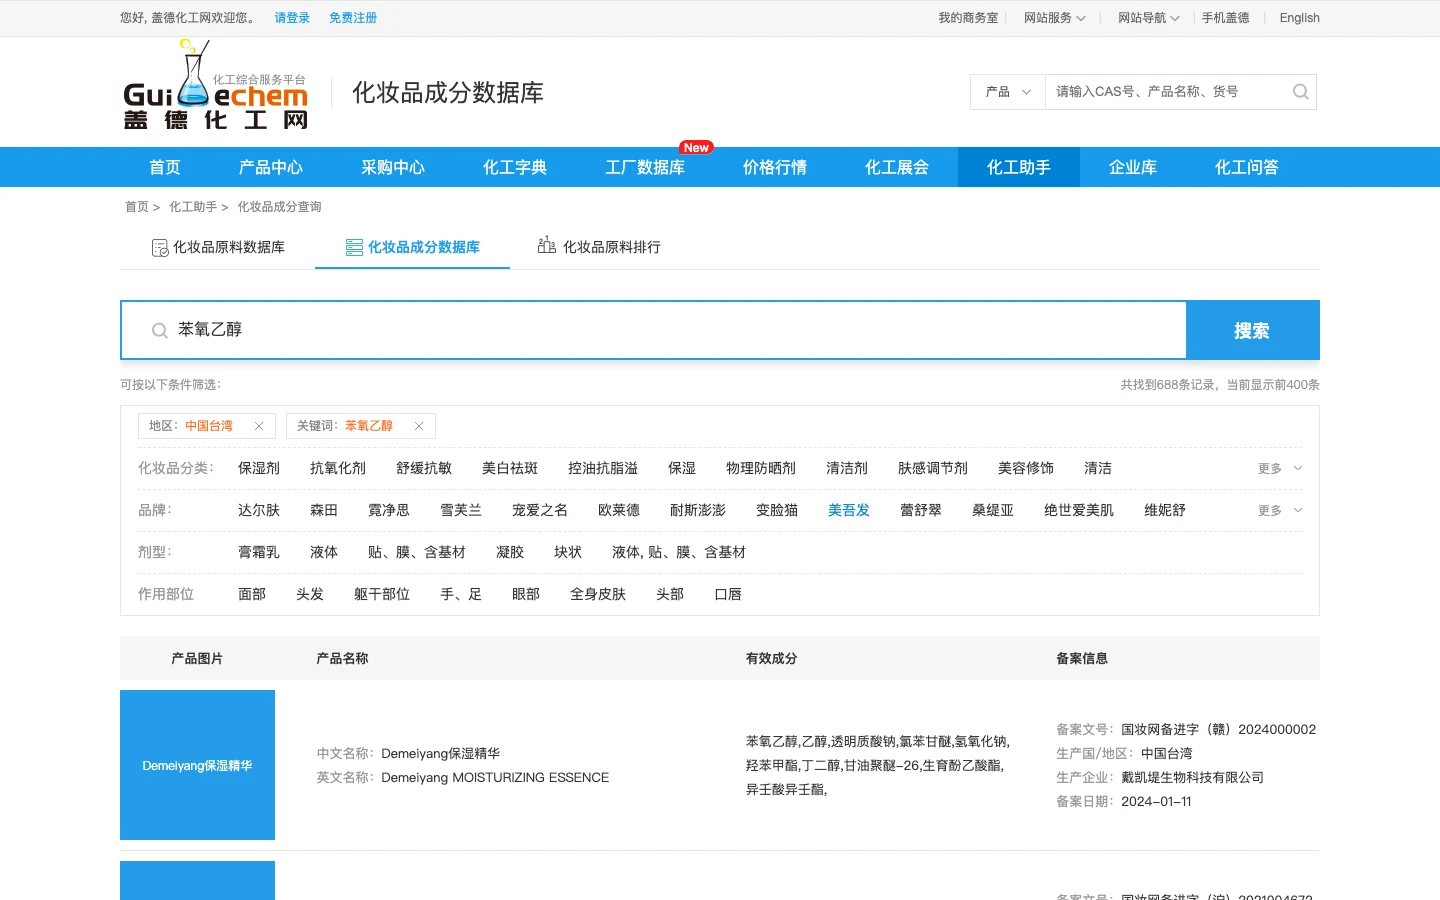This screenshot has width=1440, height=900.
Task: Filter by brand 耐斯澎澎
Action: (698, 510)
